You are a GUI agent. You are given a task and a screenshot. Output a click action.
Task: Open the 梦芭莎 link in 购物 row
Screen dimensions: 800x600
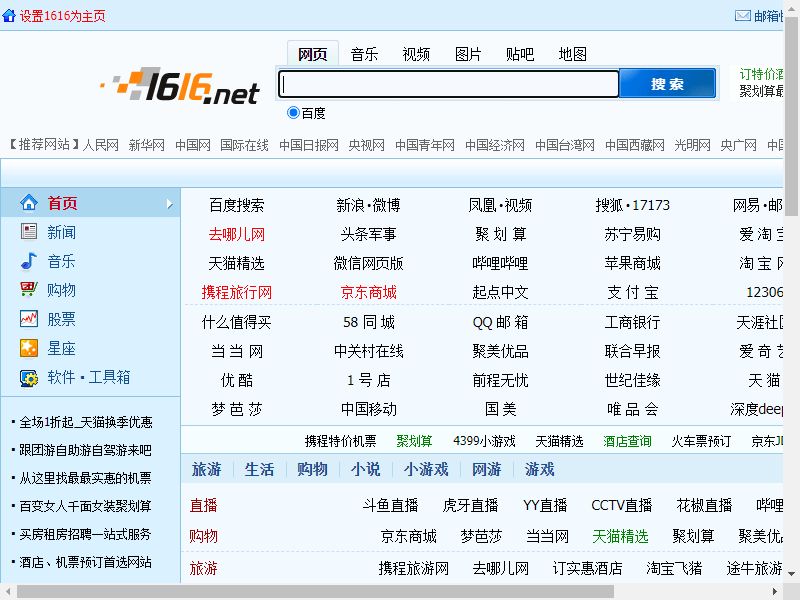click(481, 536)
